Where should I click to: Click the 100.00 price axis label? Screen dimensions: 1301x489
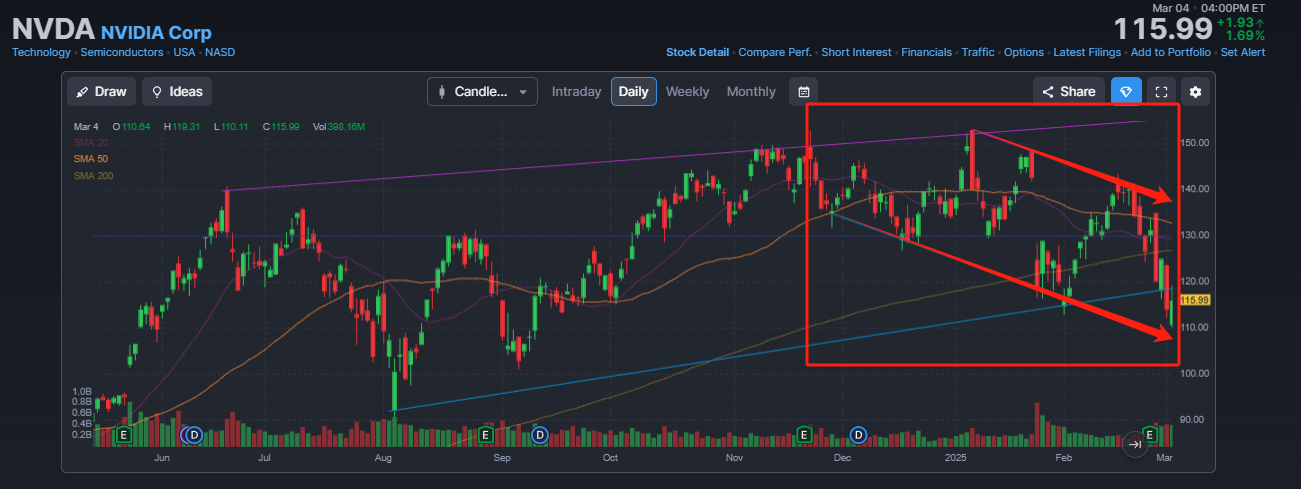(x=1195, y=373)
